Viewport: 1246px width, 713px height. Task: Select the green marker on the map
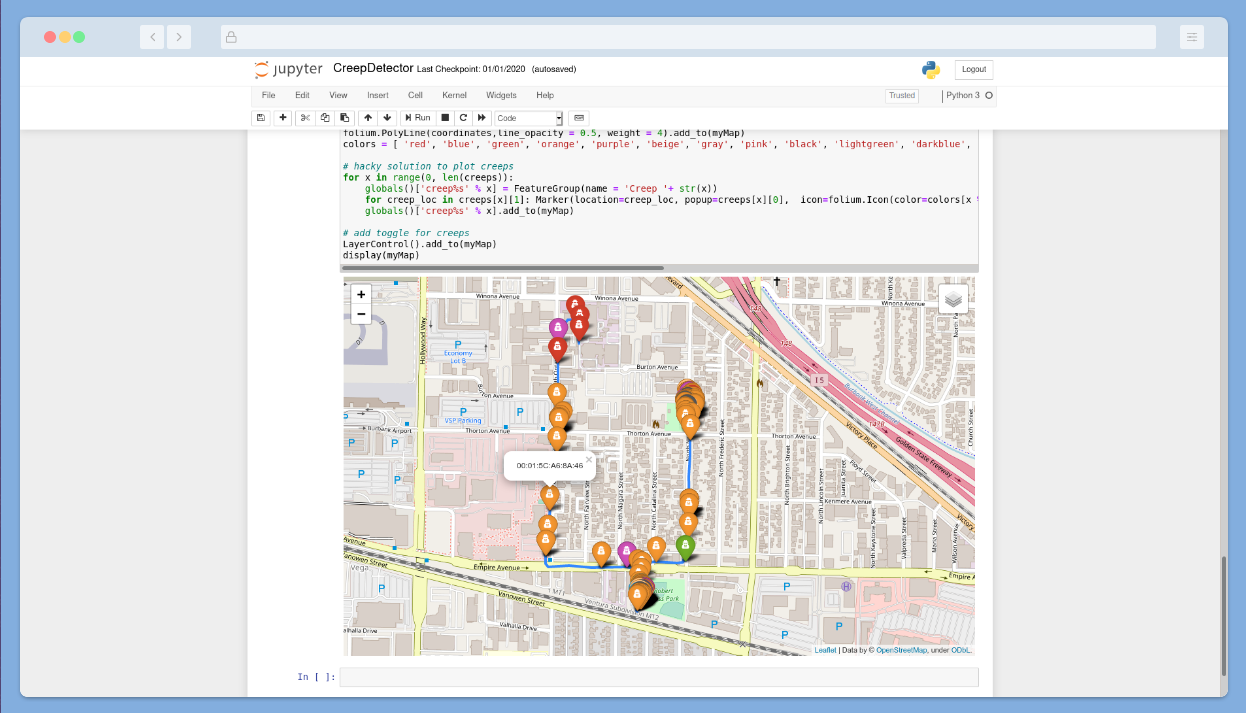pos(685,546)
